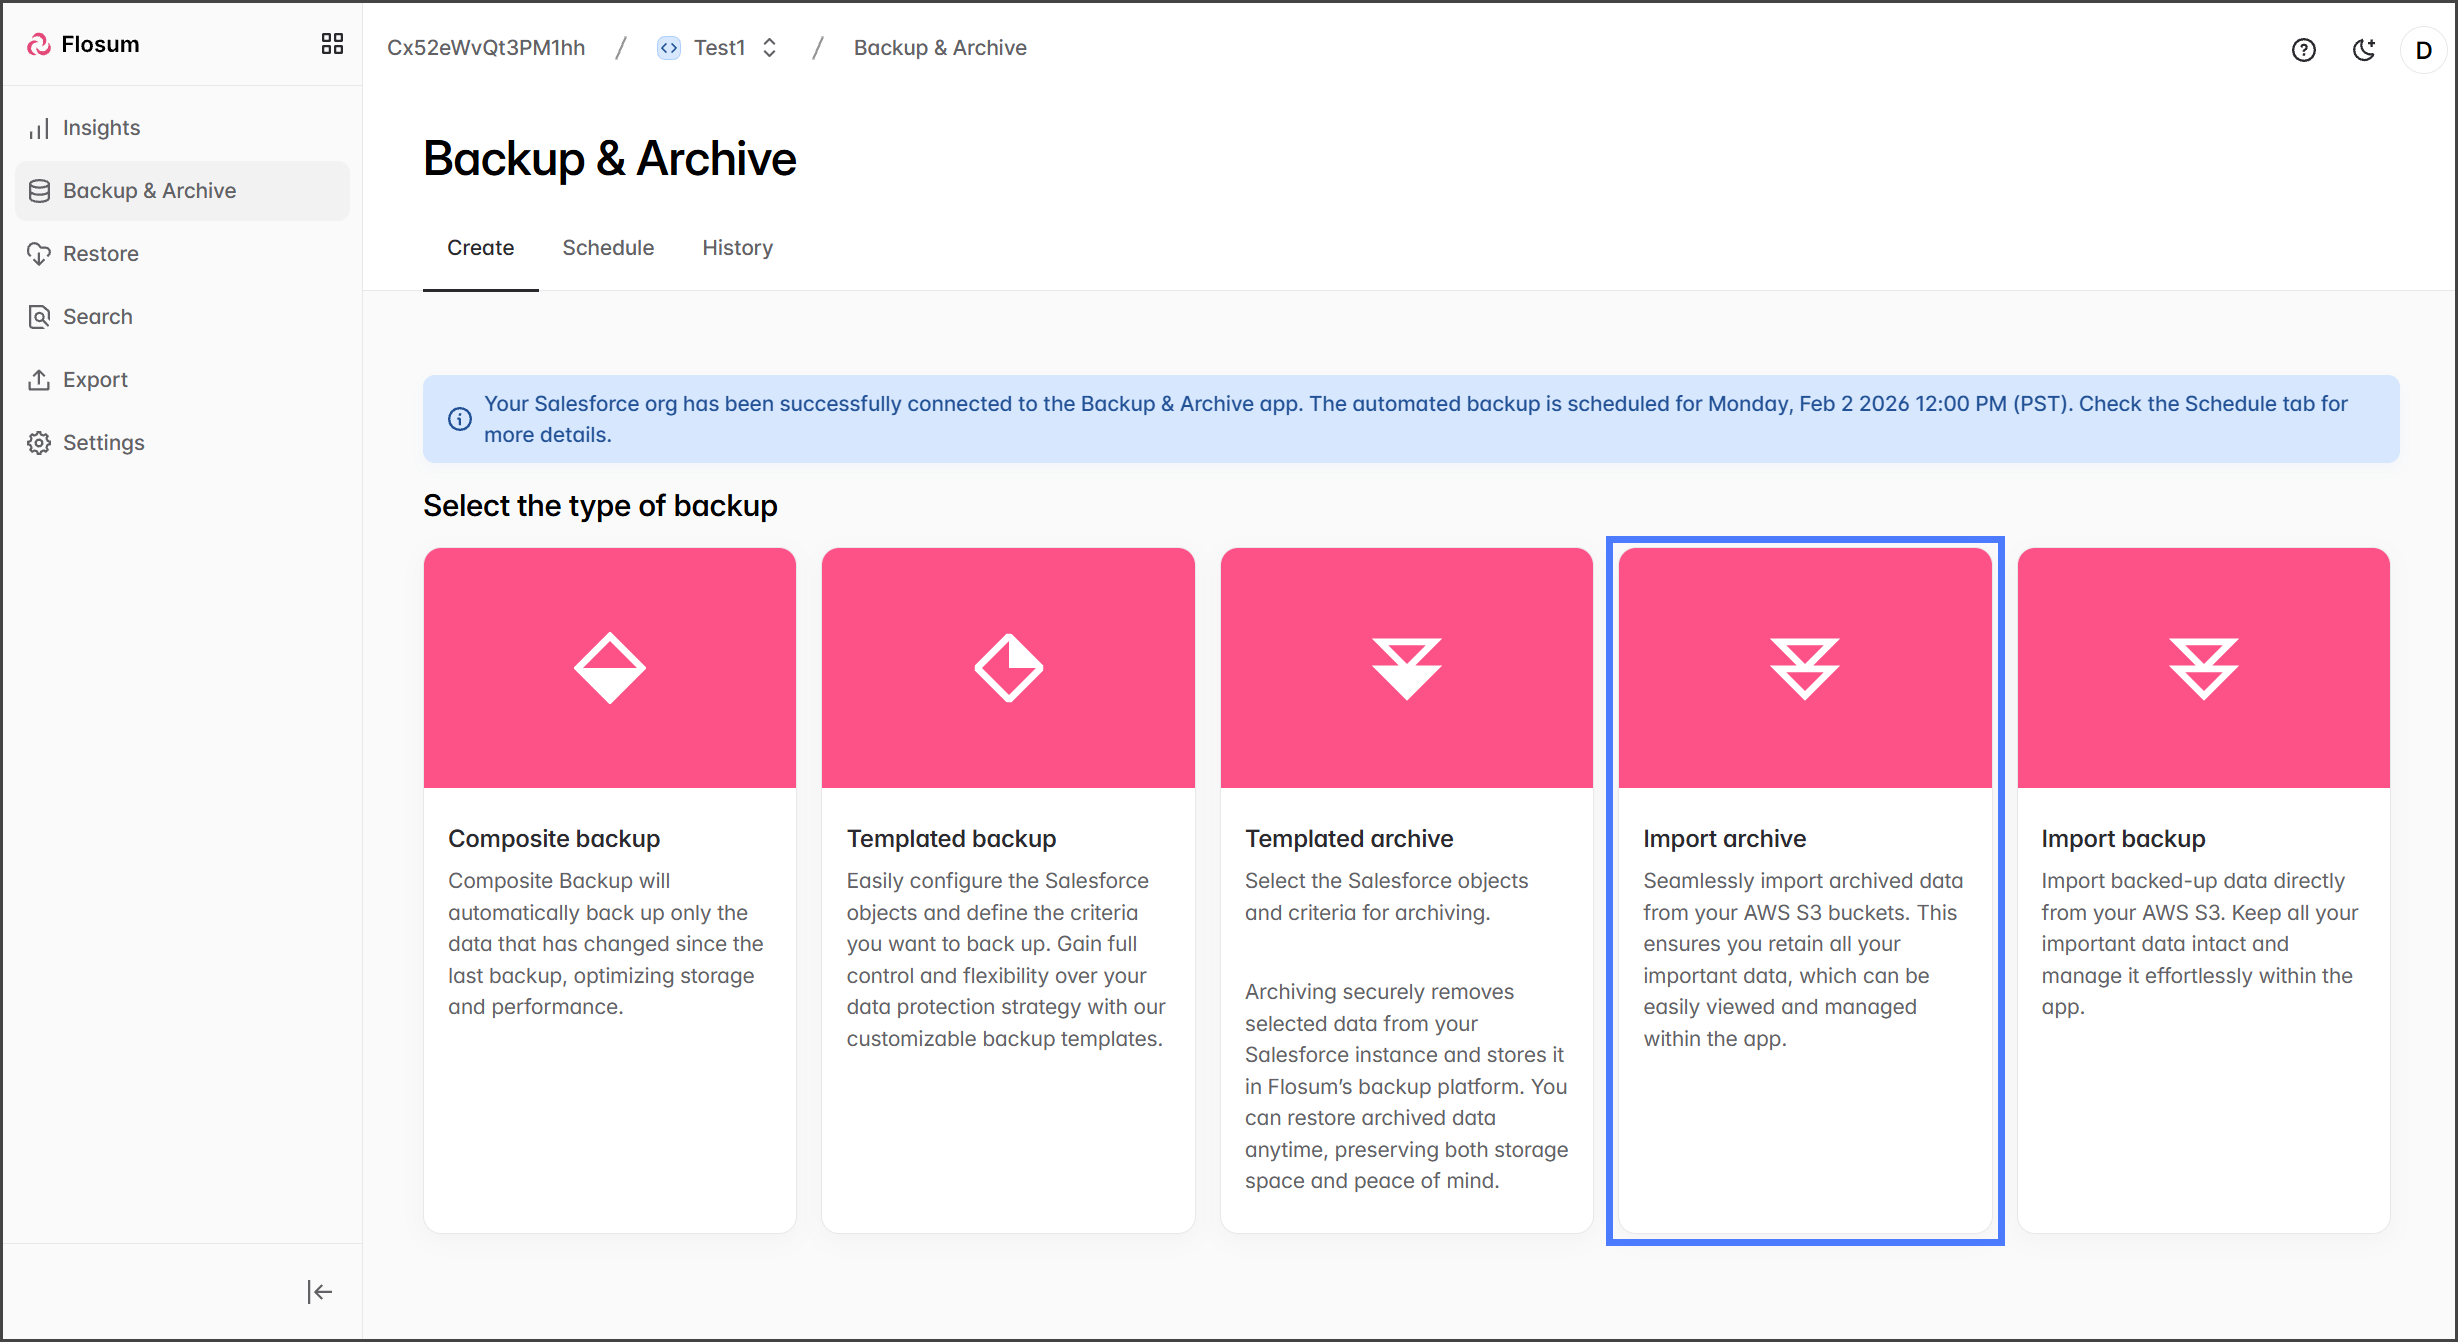The image size is (2458, 1342).
Task: Switch to the Schedule tab
Action: [x=608, y=248]
